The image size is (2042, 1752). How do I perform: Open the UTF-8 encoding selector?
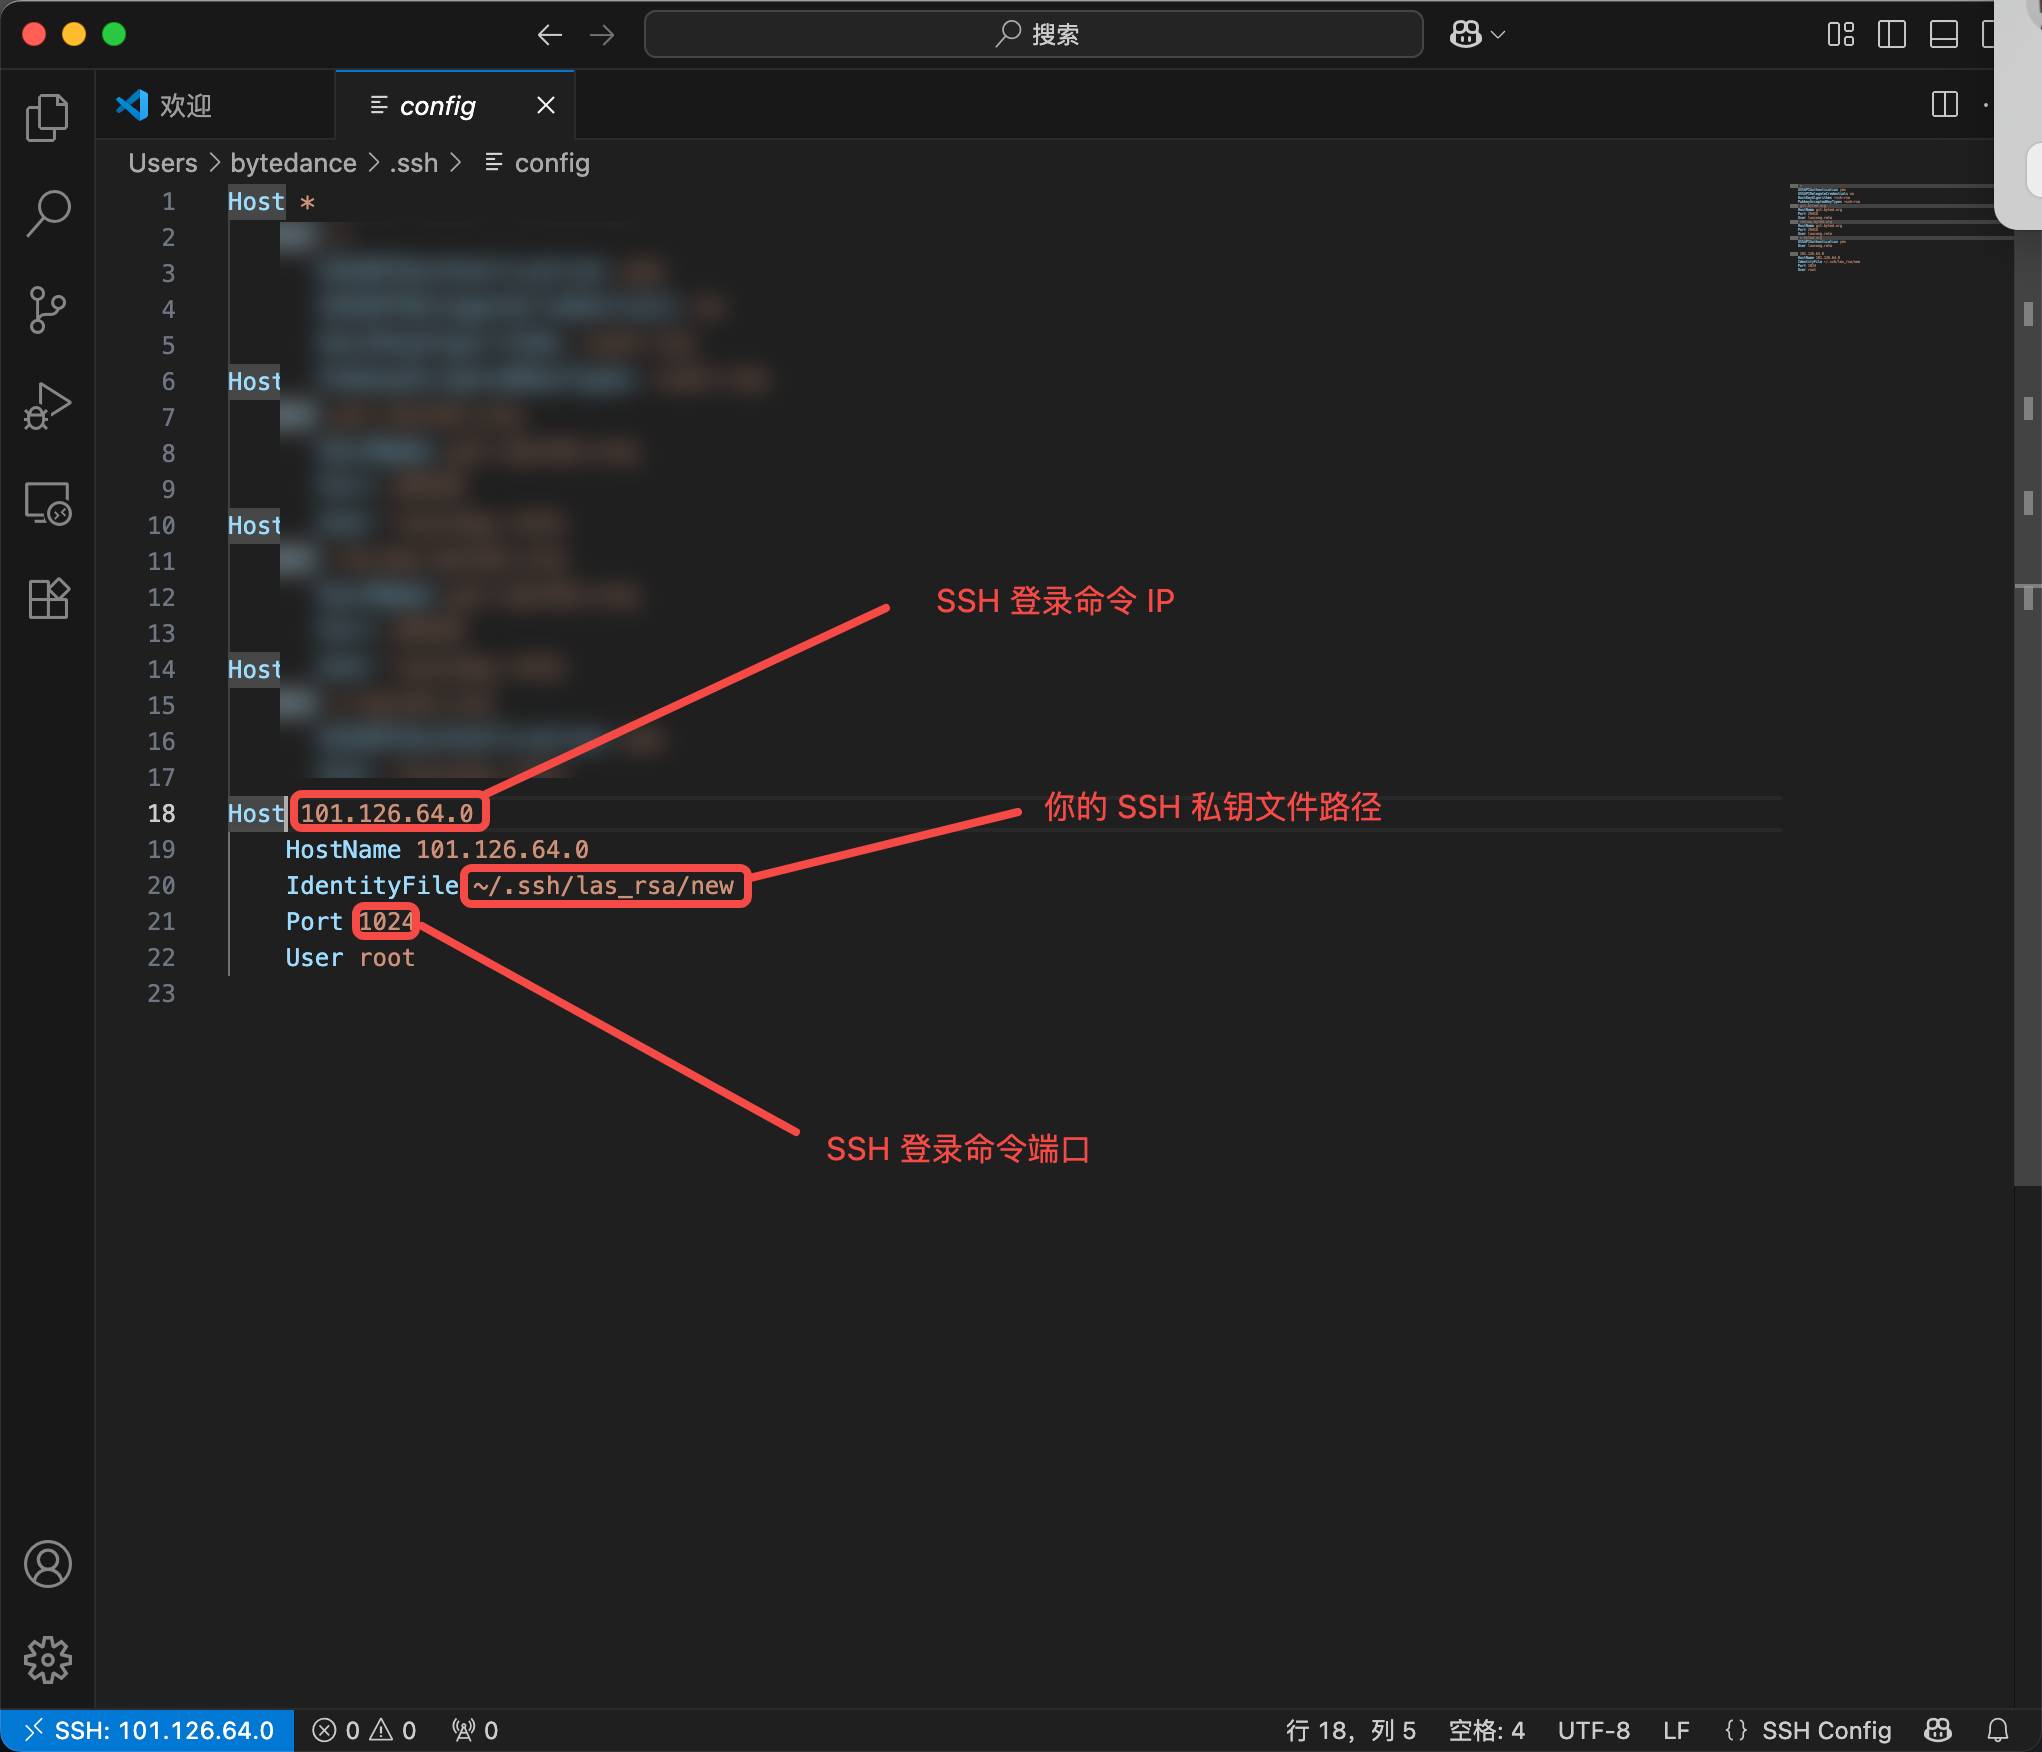1593,1730
